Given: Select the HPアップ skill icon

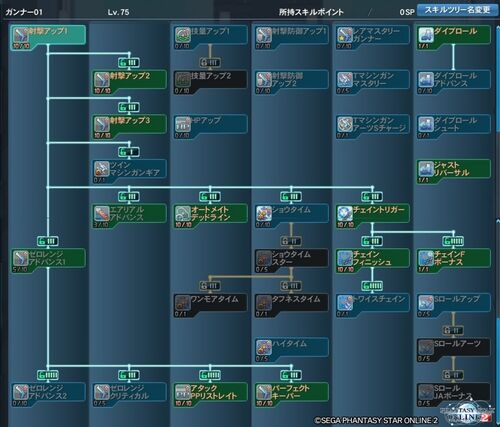Looking at the screenshot, I should coord(183,124).
